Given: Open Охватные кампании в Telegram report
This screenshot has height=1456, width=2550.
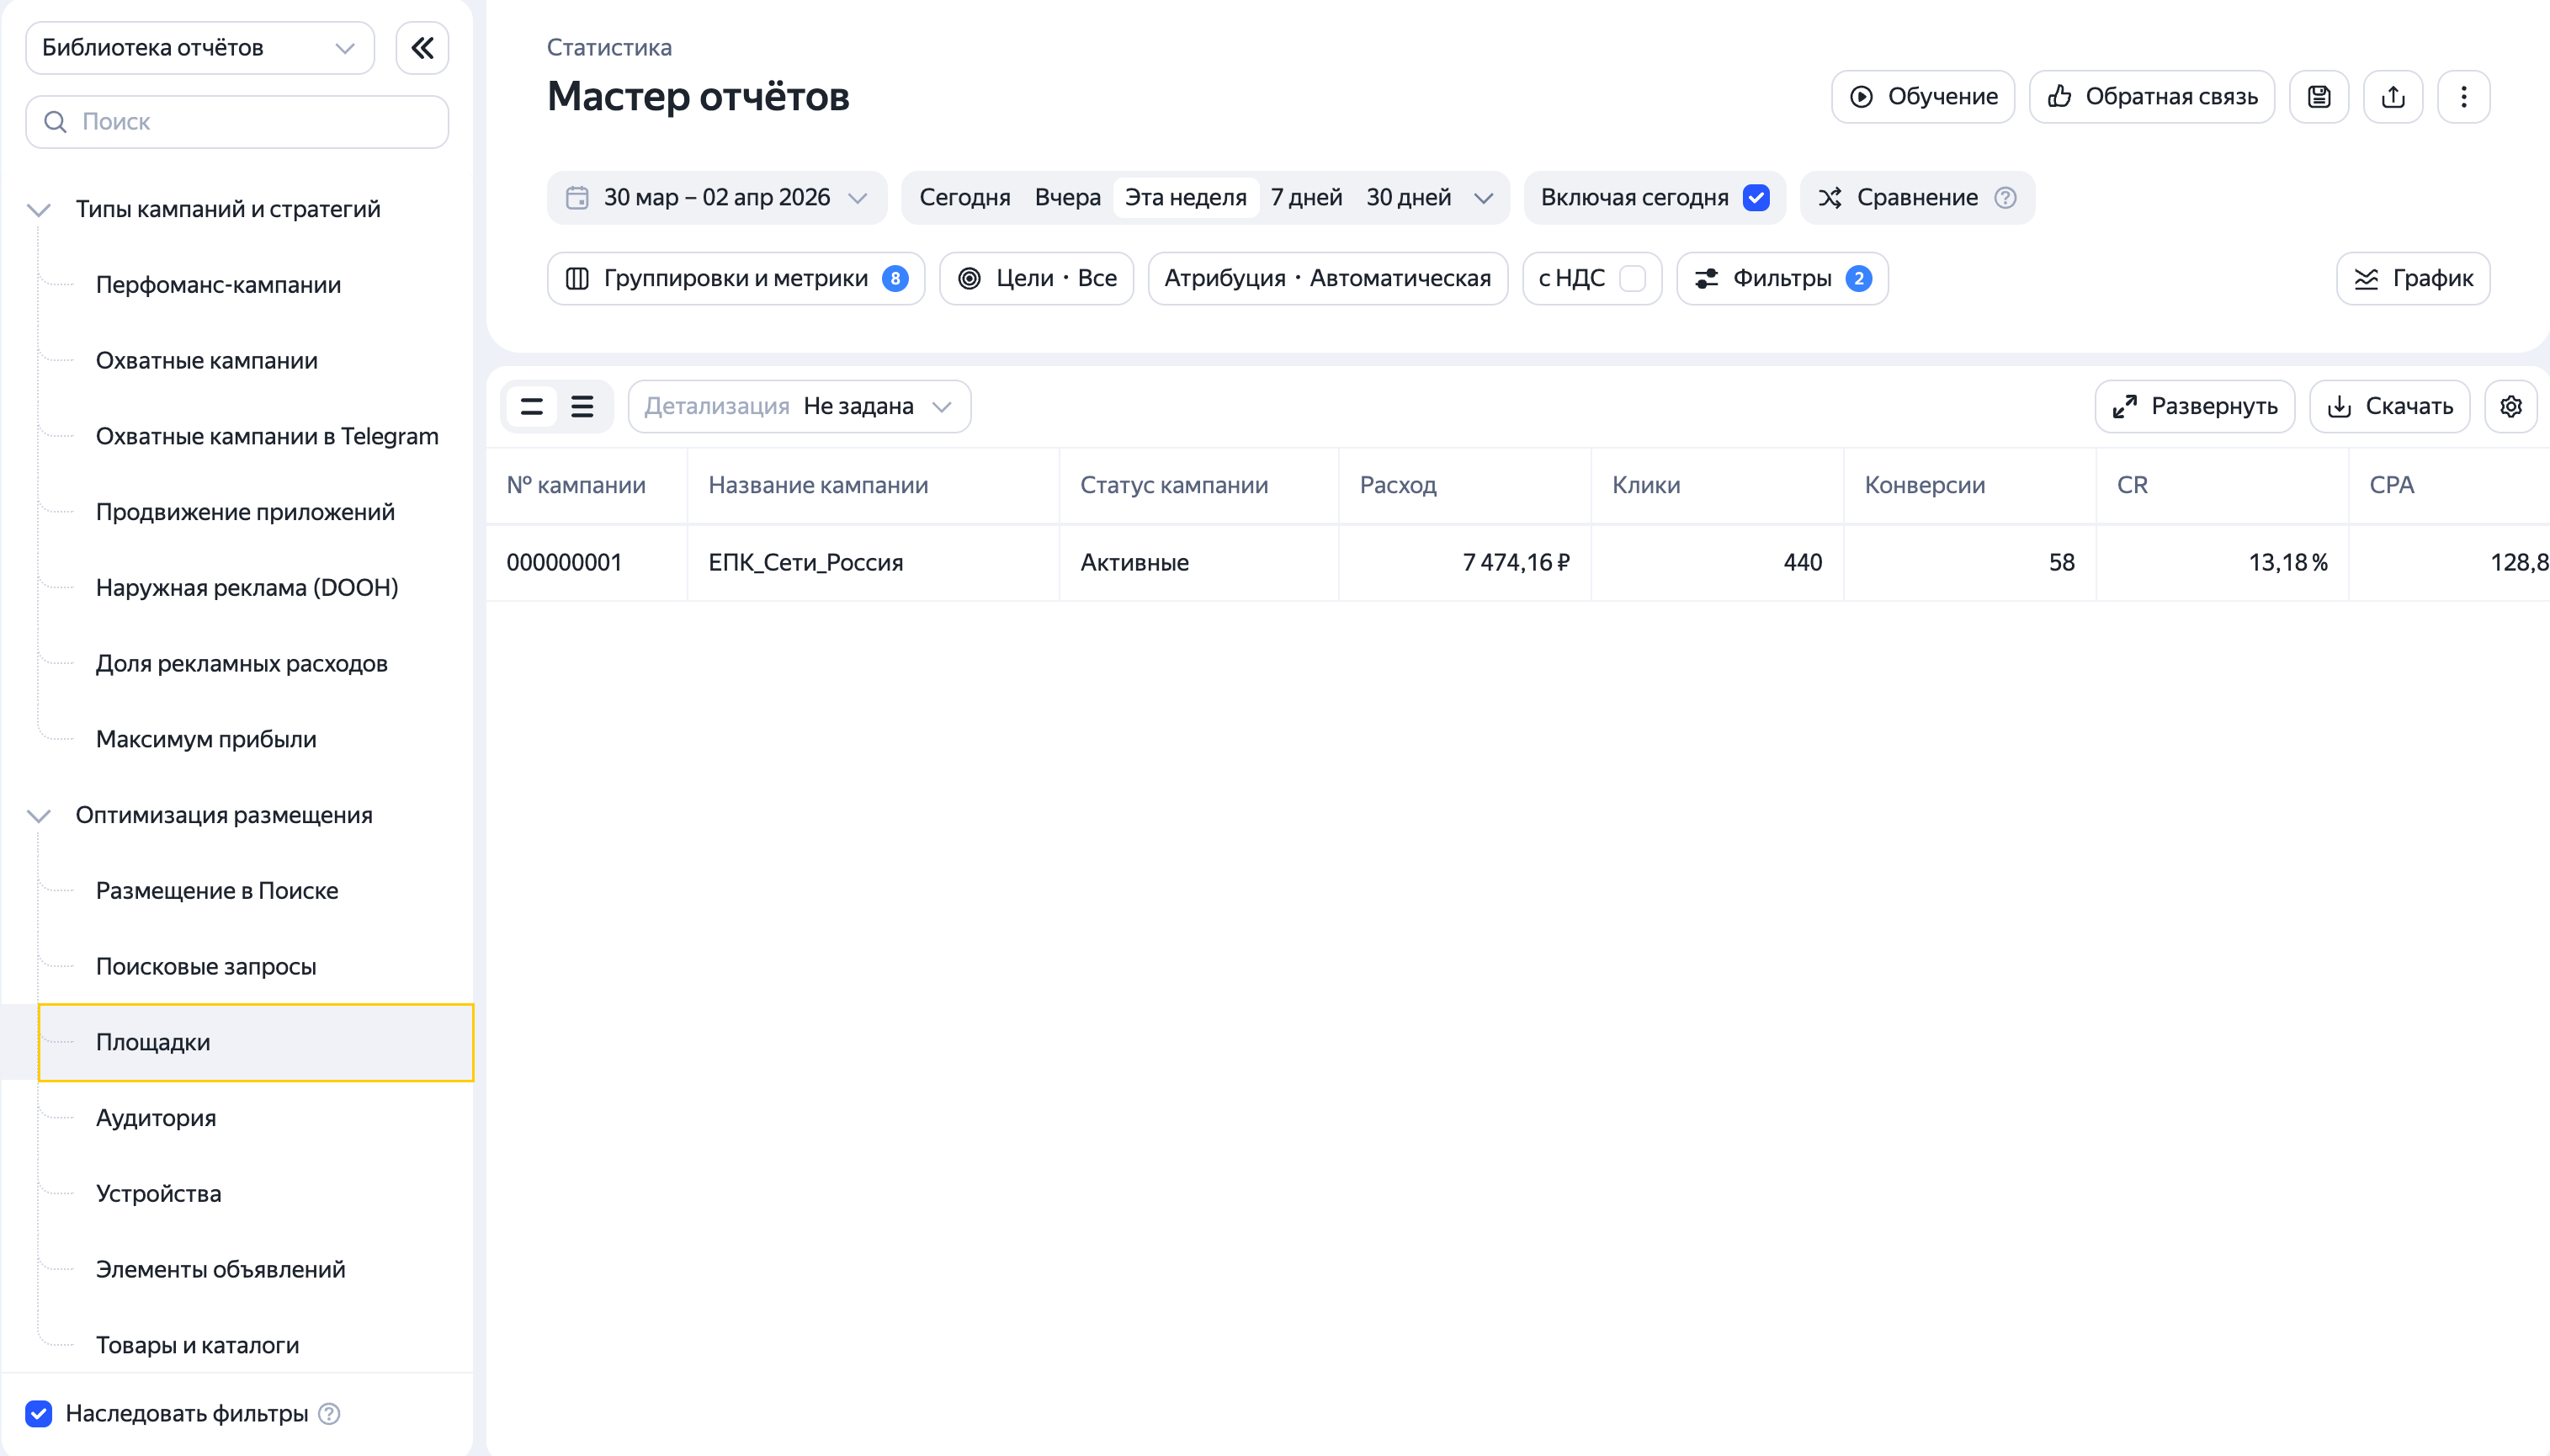Looking at the screenshot, I should coord(267,437).
